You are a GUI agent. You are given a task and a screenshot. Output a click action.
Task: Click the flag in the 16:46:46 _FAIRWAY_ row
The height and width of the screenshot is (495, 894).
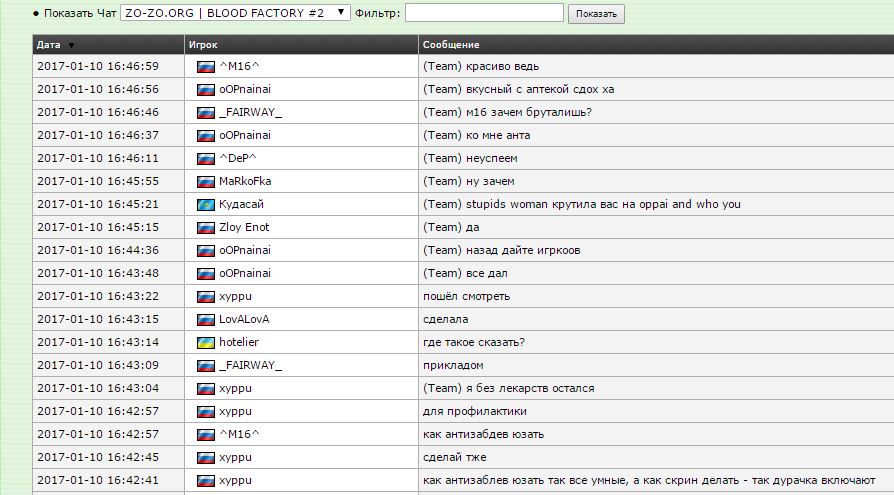click(206, 112)
